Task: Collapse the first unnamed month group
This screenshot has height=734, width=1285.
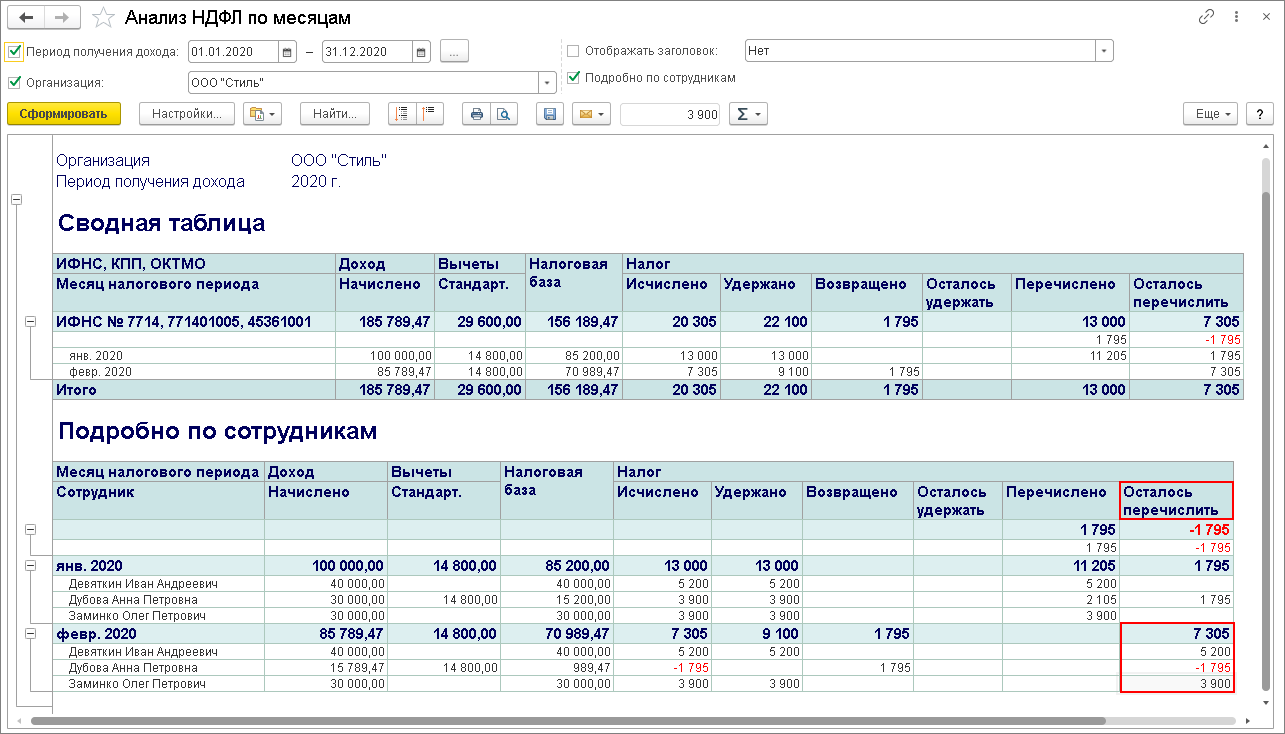Action: pos(30,529)
